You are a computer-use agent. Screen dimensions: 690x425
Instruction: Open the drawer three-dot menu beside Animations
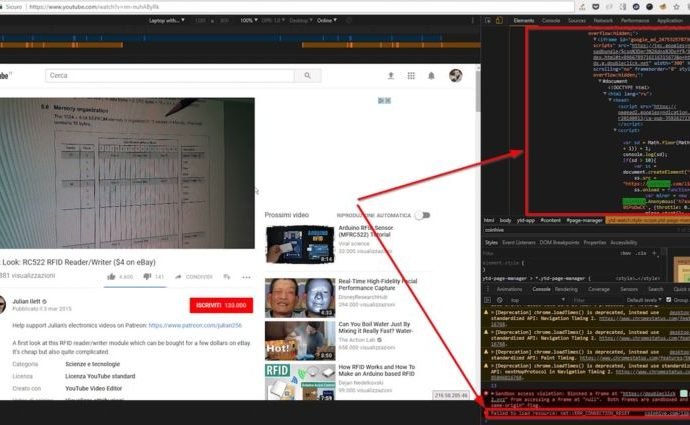click(x=487, y=289)
